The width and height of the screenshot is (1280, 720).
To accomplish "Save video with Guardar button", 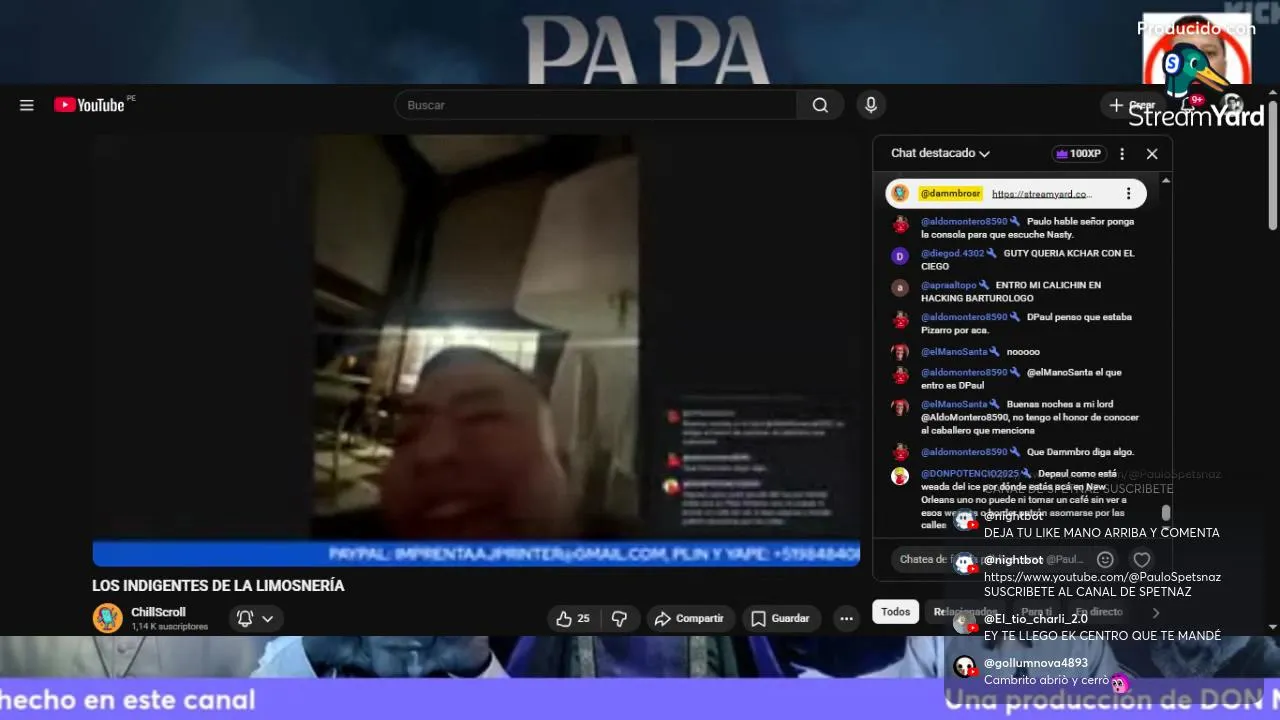I will pyautogui.click(x=781, y=619).
